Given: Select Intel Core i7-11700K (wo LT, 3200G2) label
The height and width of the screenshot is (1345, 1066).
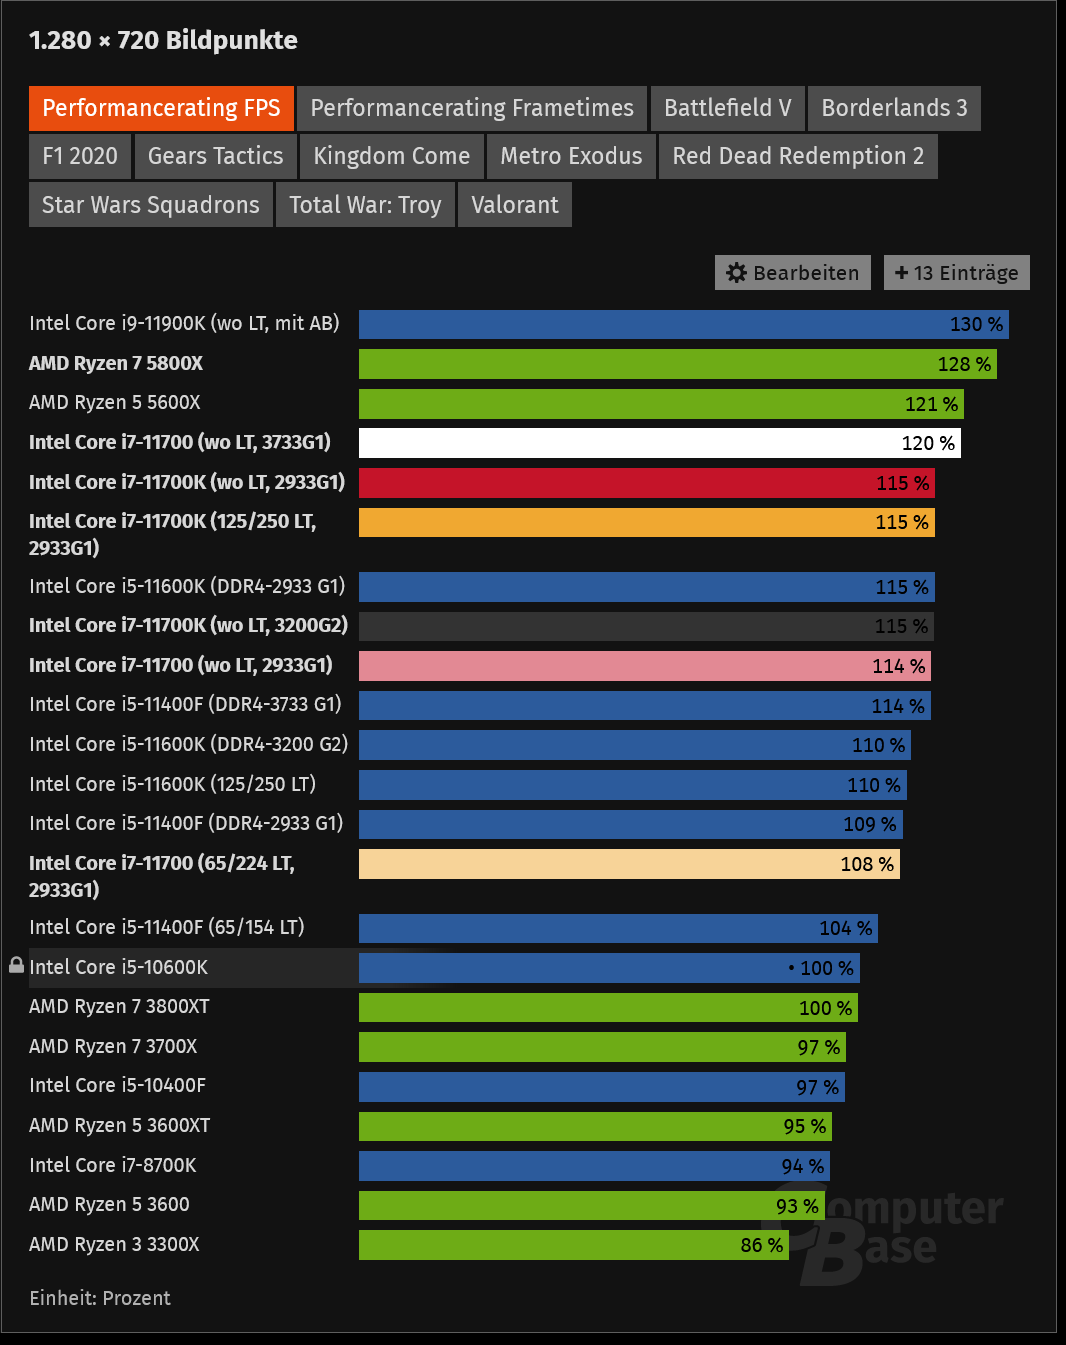Looking at the screenshot, I should (x=189, y=625).
